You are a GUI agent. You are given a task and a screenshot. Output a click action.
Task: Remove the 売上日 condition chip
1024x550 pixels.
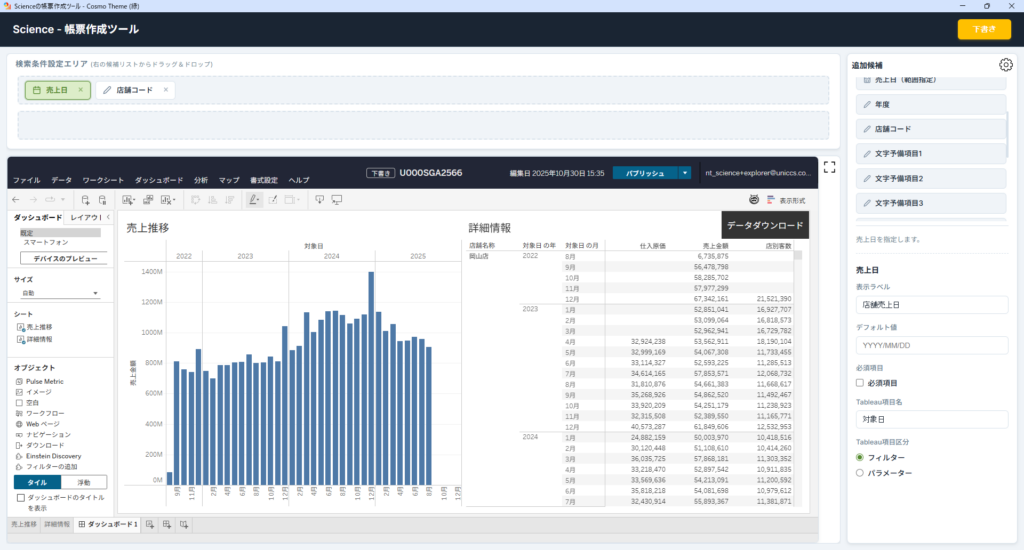click(81, 90)
